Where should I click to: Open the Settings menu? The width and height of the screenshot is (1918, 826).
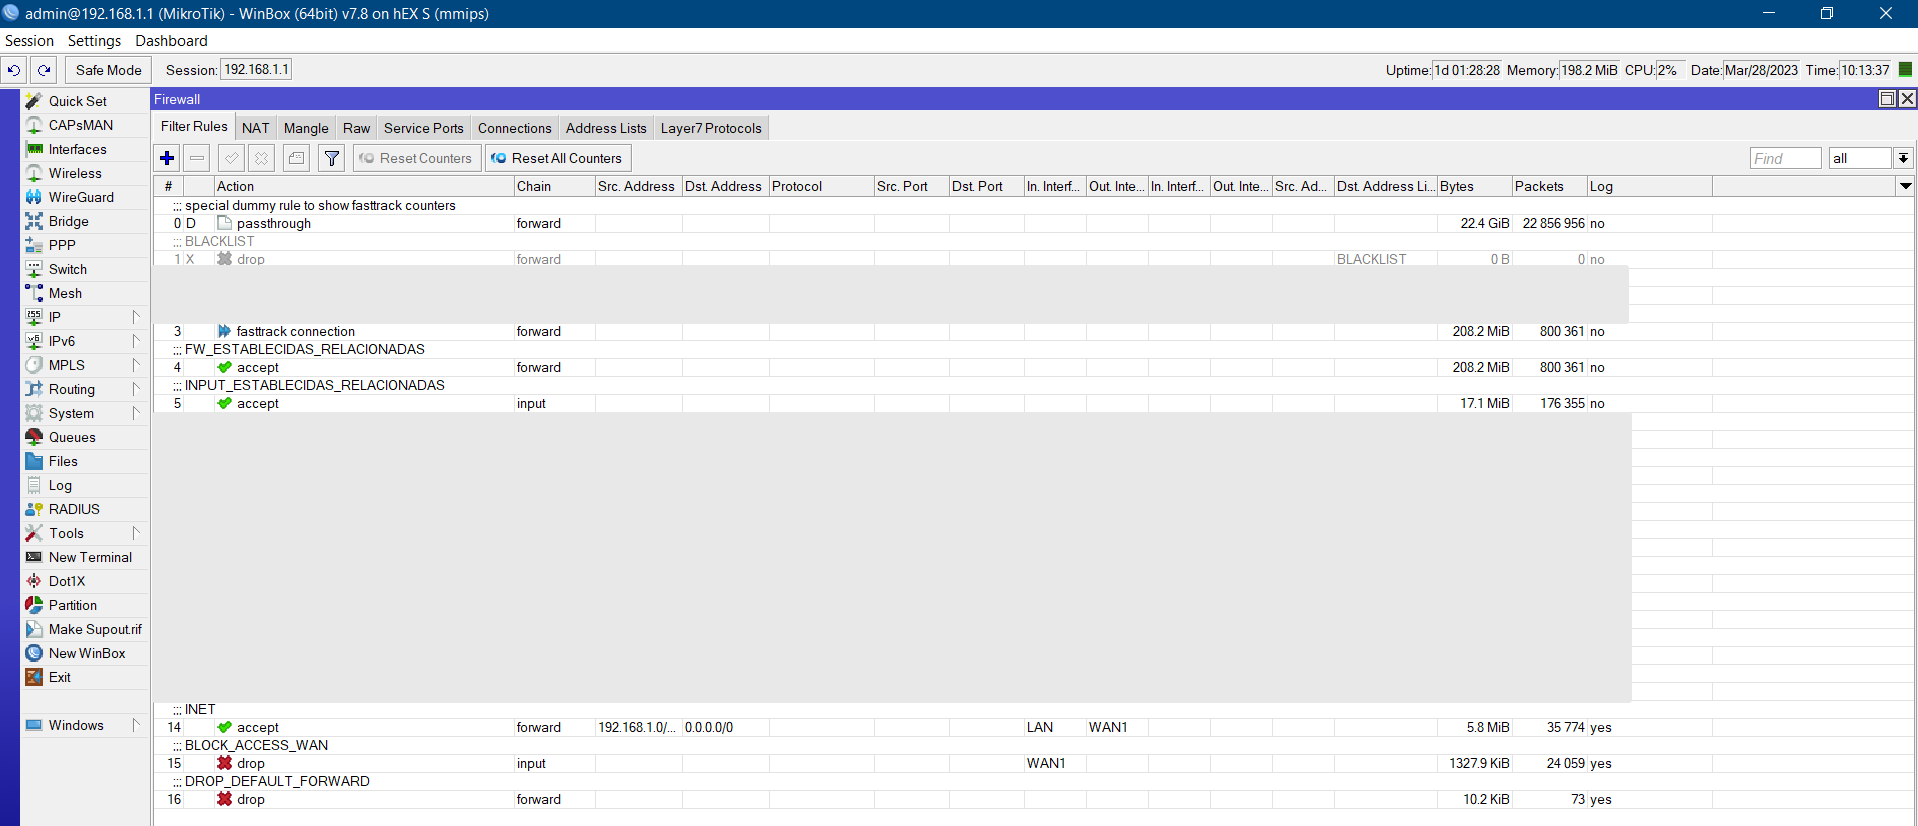point(94,41)
